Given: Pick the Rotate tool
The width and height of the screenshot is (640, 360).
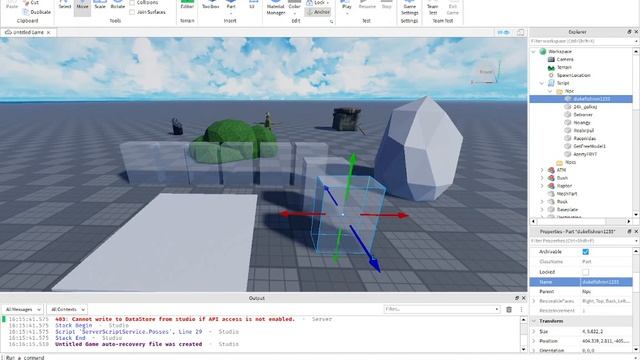Looking at the screenshot, I should (x=118, y=6).
